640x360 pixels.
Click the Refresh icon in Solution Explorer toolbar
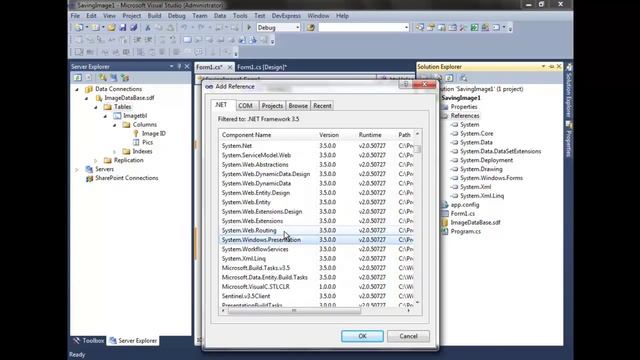tap(449, 78)
